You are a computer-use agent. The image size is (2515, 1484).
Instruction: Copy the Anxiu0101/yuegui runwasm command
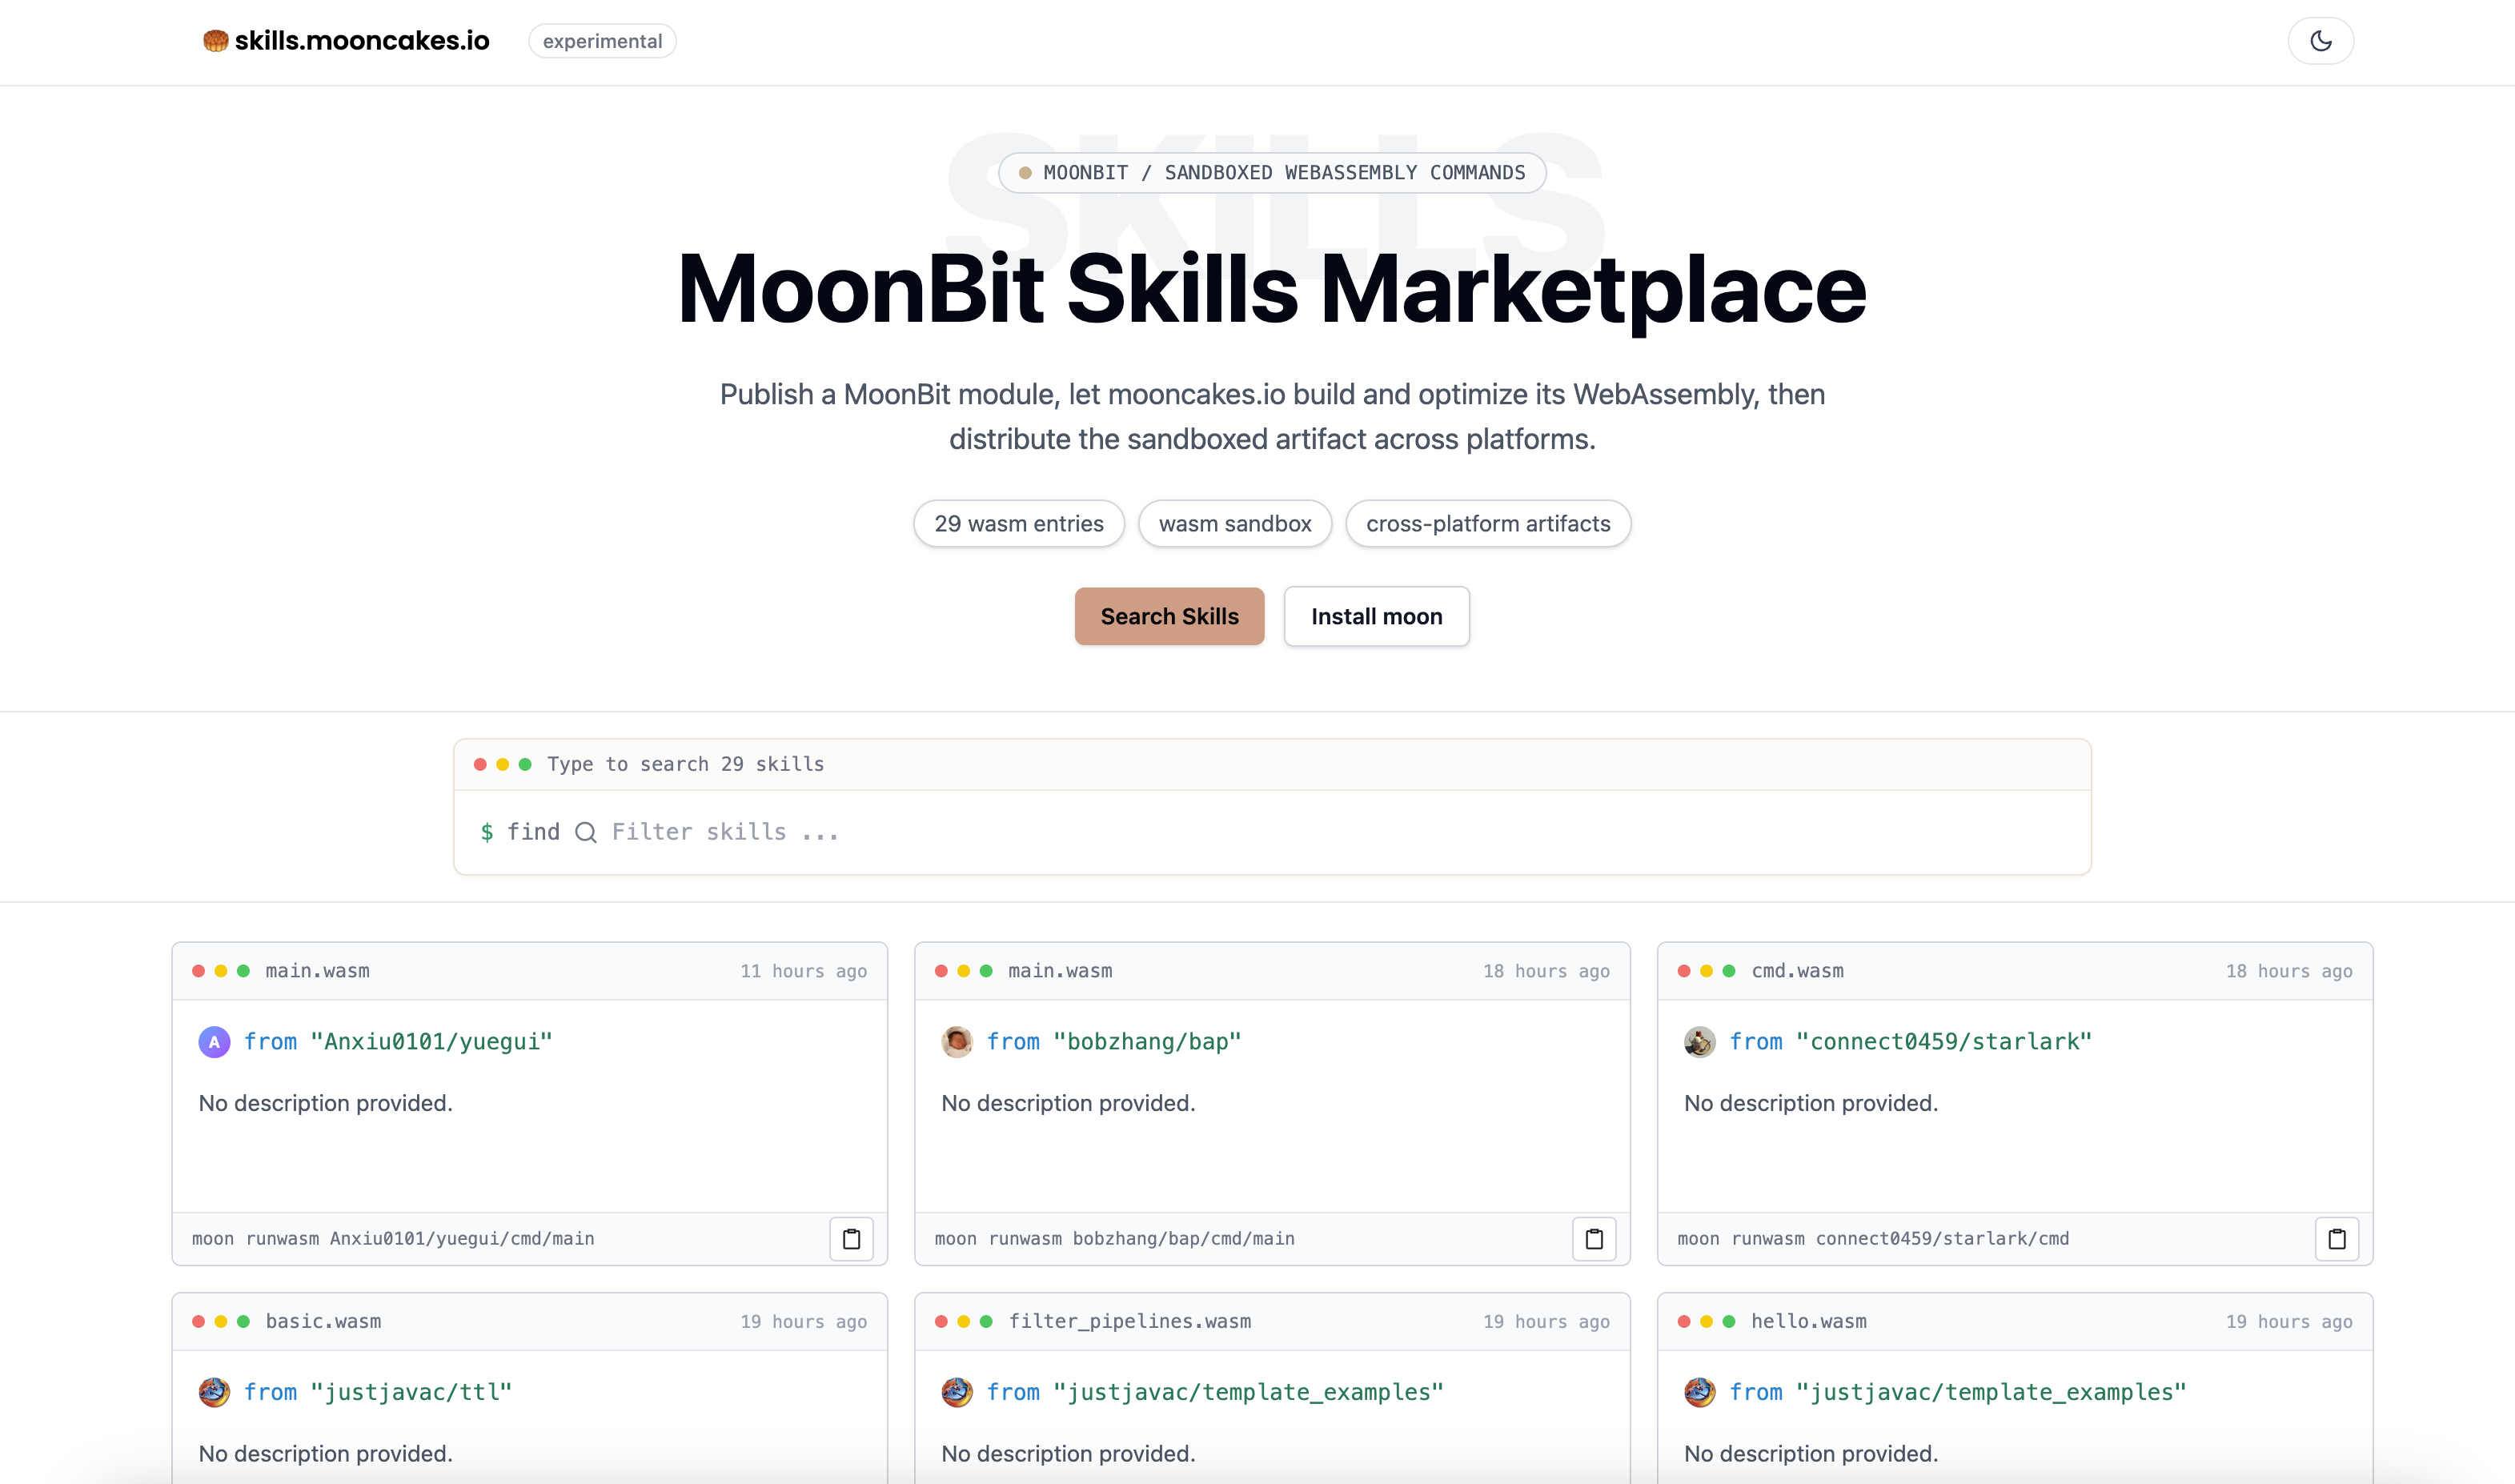pos(851,1239)
